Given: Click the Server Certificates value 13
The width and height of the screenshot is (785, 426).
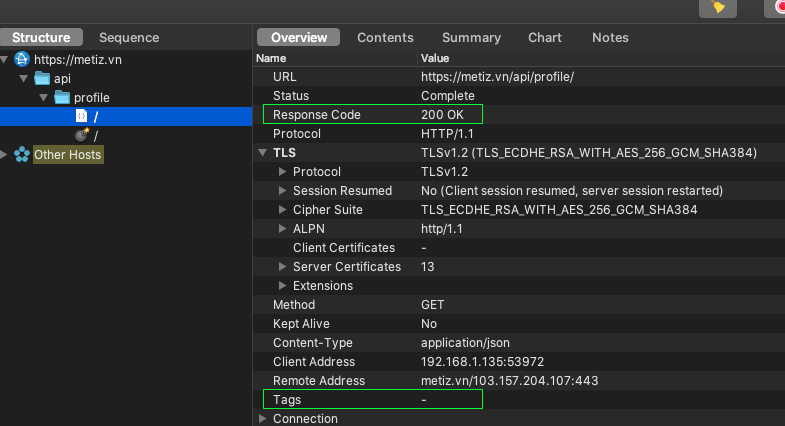Looking at the screenshot, I should click(x=428, y=267).
